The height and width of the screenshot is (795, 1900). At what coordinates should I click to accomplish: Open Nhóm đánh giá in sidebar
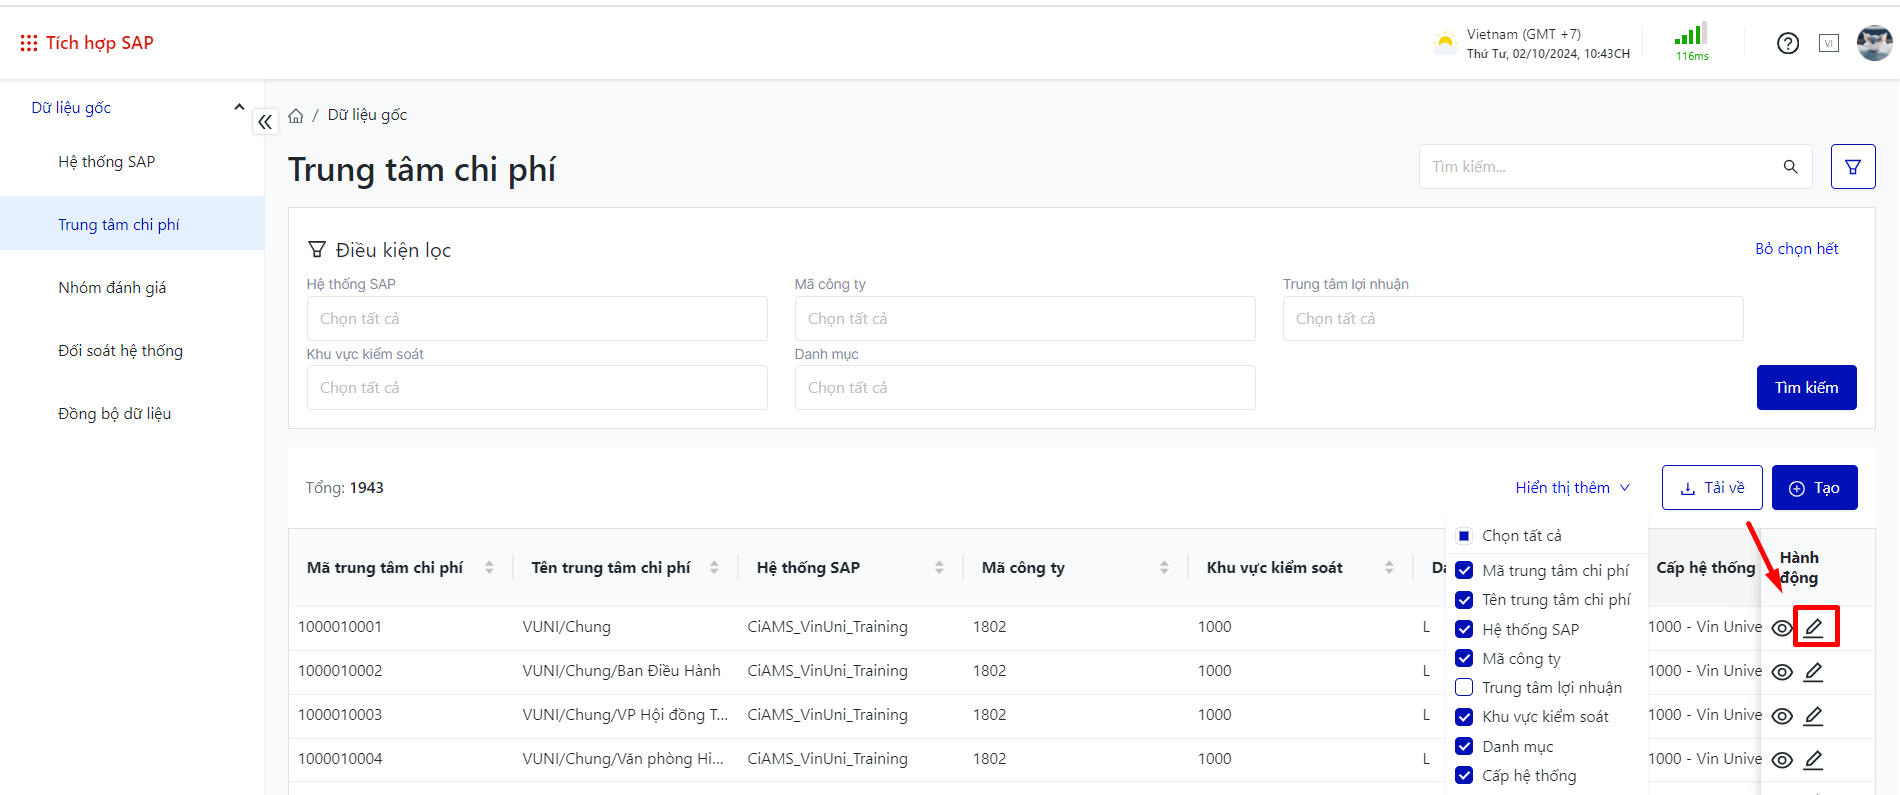(x=112, y=288)
